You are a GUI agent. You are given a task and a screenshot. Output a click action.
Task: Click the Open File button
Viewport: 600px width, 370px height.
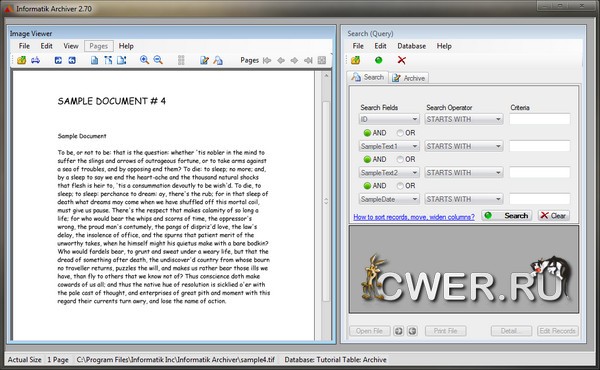(370, 331)
